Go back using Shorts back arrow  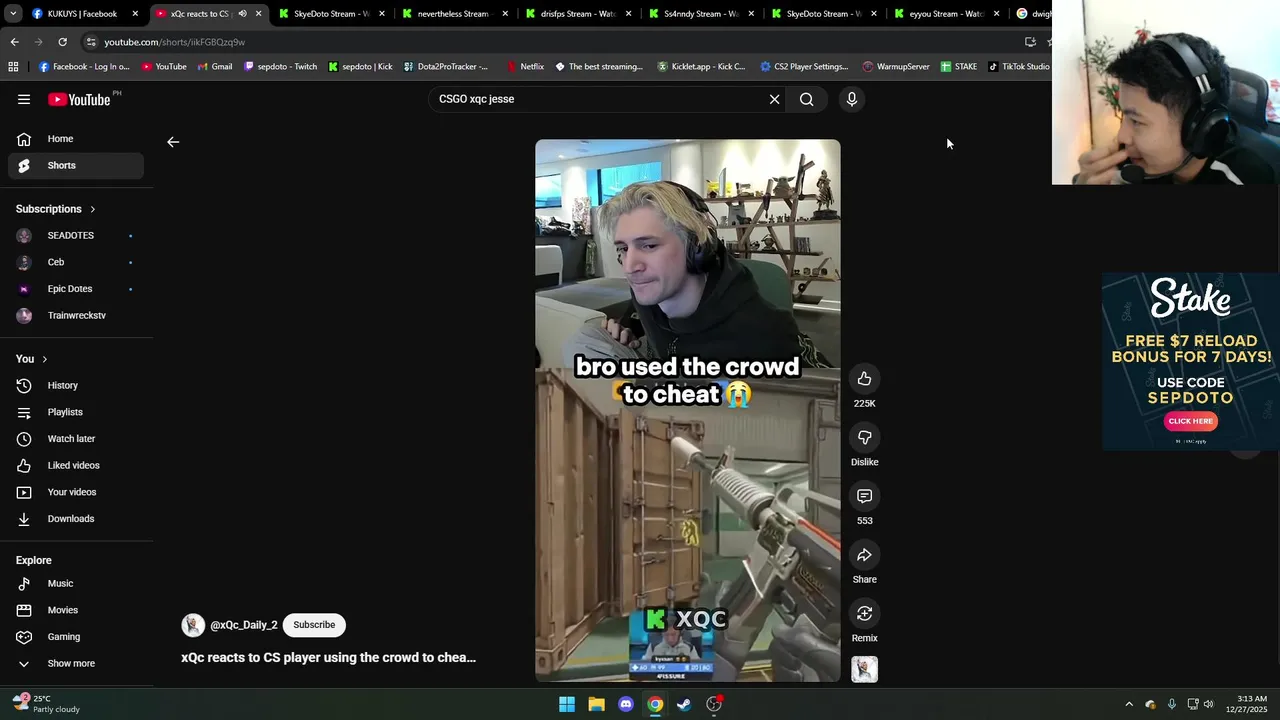[173, 142]
